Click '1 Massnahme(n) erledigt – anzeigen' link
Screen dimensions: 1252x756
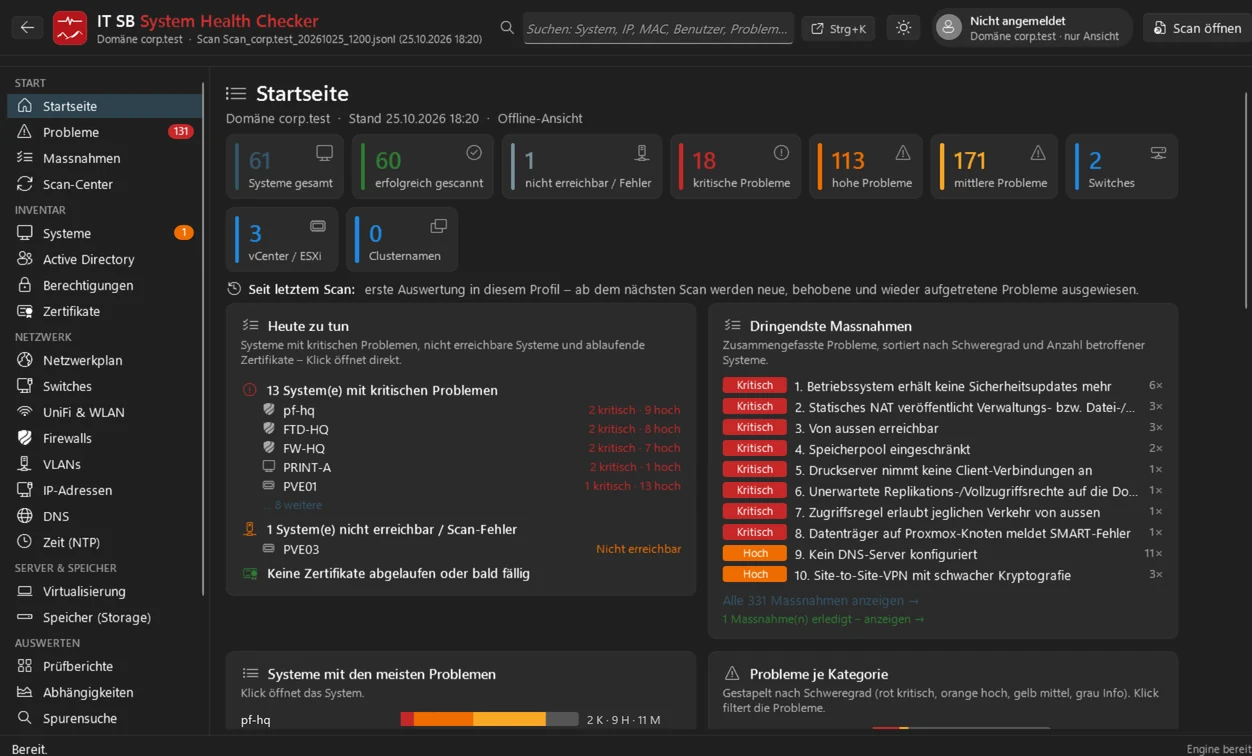823,619
